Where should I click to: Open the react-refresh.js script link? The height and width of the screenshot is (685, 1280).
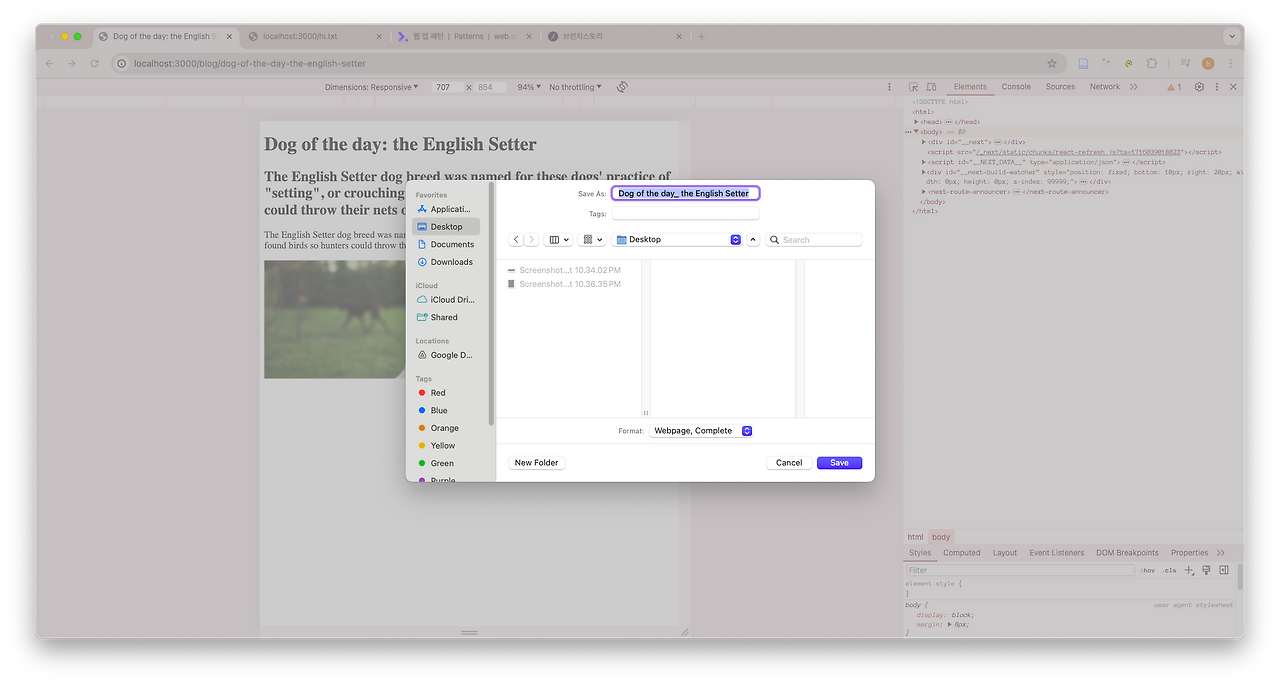1078,152
